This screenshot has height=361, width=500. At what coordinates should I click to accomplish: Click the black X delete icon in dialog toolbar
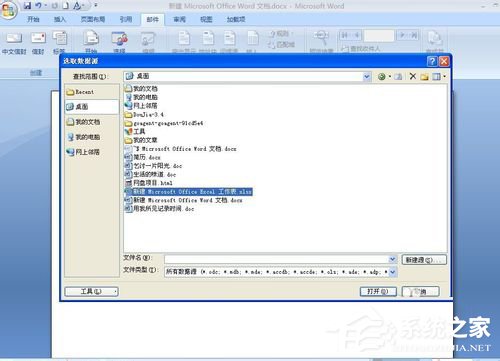(x=413, y=76)
